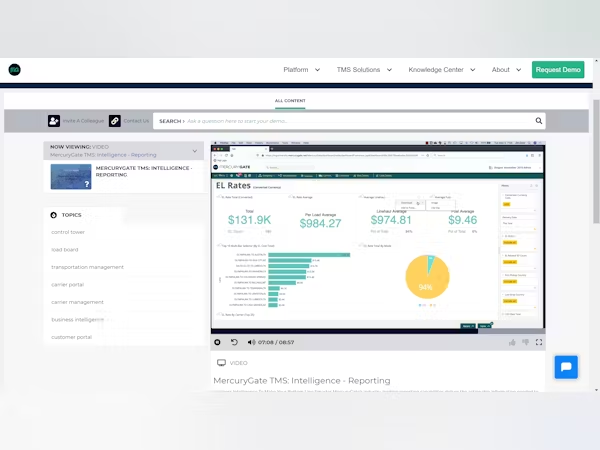Select the transportation management topic

88,267
